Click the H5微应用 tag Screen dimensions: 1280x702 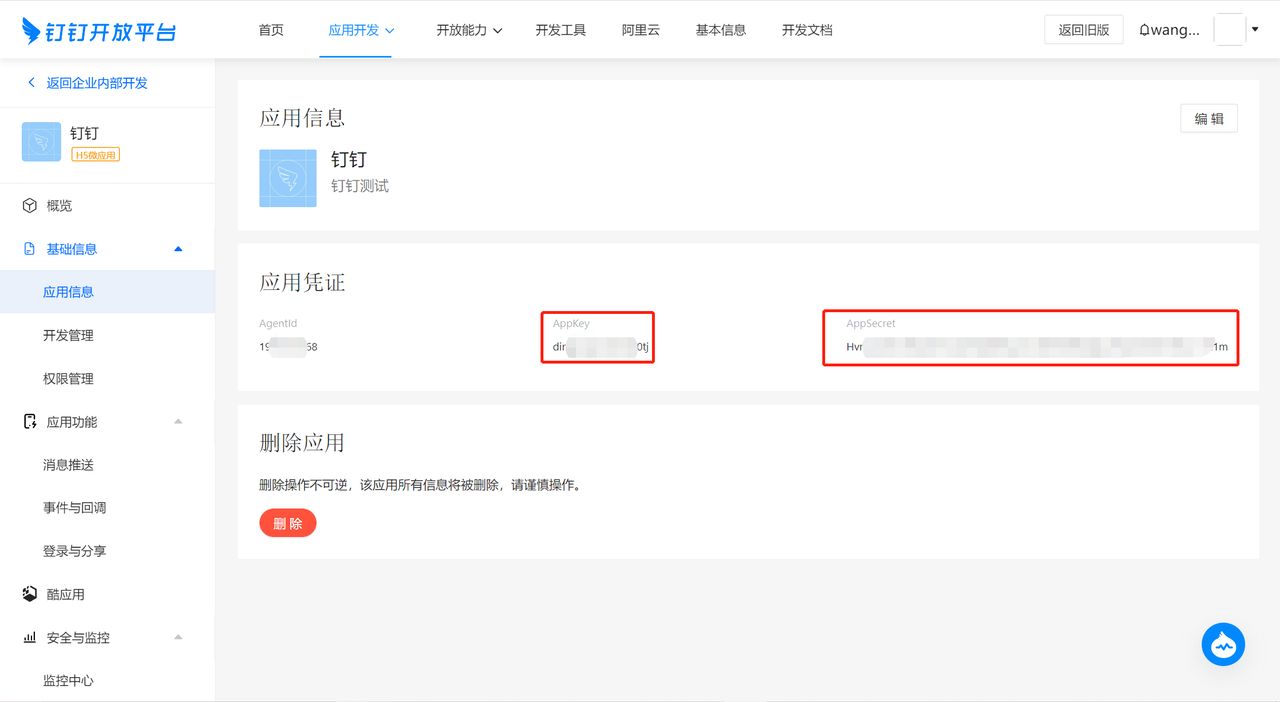pos(95,154)
